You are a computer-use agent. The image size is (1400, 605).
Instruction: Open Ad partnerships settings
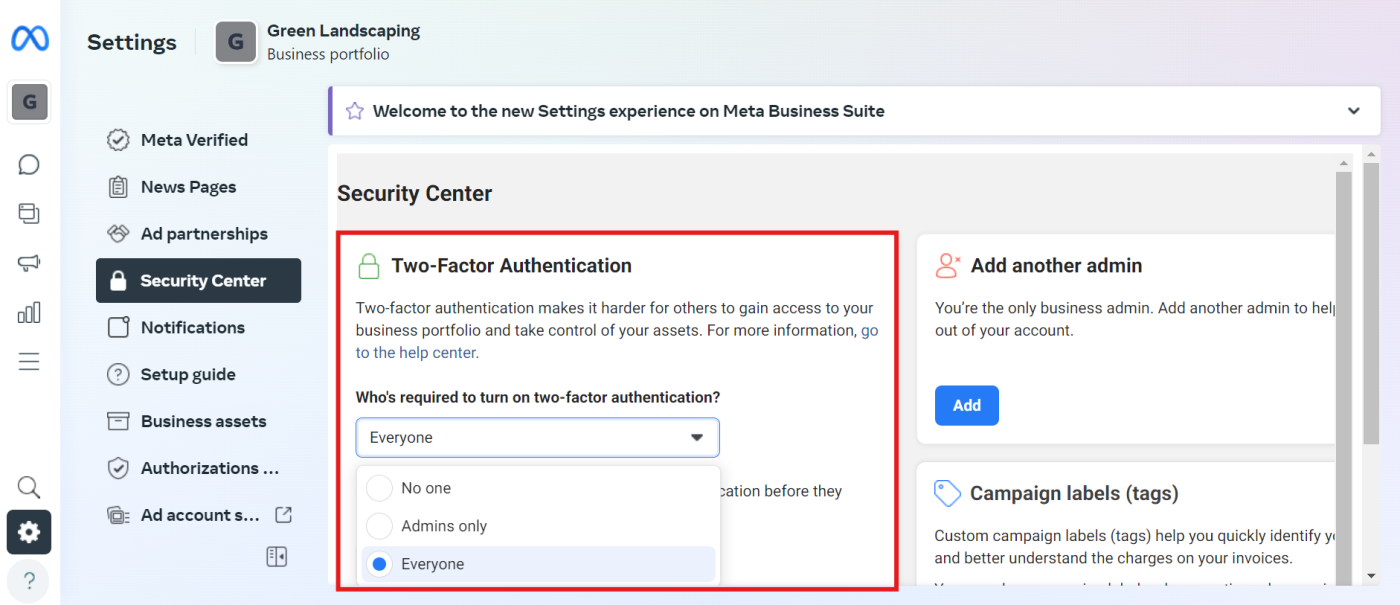click(x=198, y=234)
